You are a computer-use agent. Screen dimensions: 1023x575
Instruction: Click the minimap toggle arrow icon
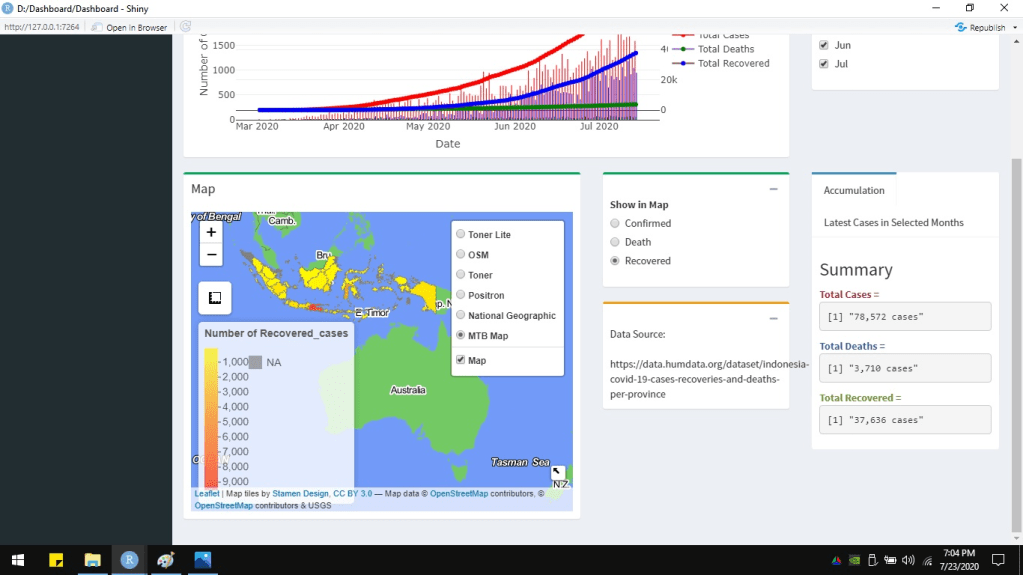tap(558, 473)
